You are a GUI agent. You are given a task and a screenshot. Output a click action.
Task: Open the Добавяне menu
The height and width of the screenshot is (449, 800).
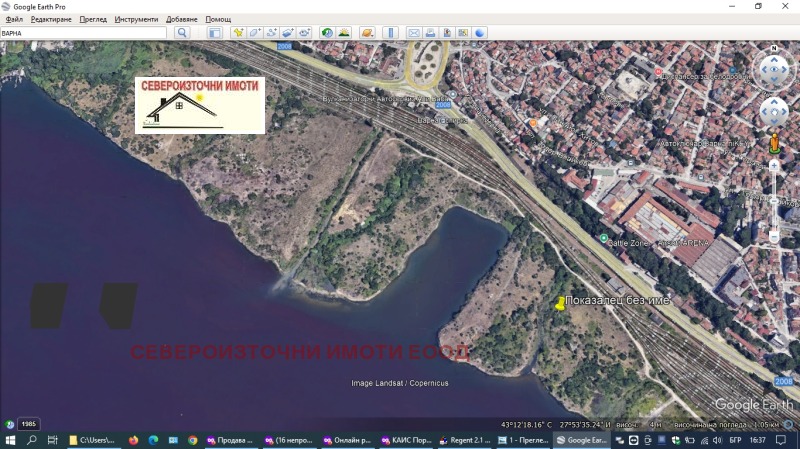182,19
